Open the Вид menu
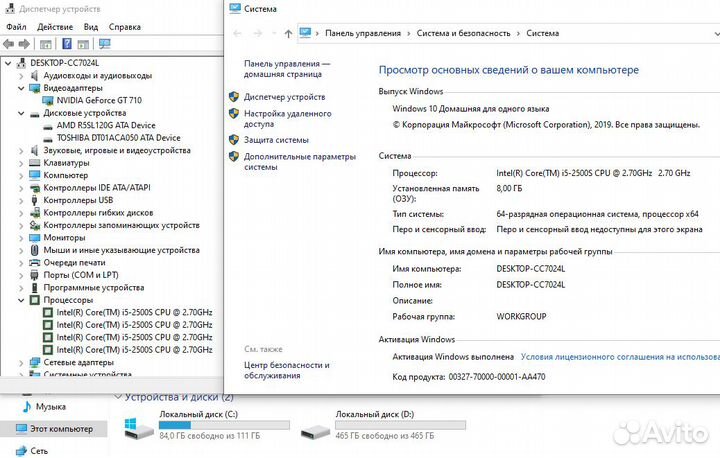Viewport: 720px width, 458px height. pos(91,27)
